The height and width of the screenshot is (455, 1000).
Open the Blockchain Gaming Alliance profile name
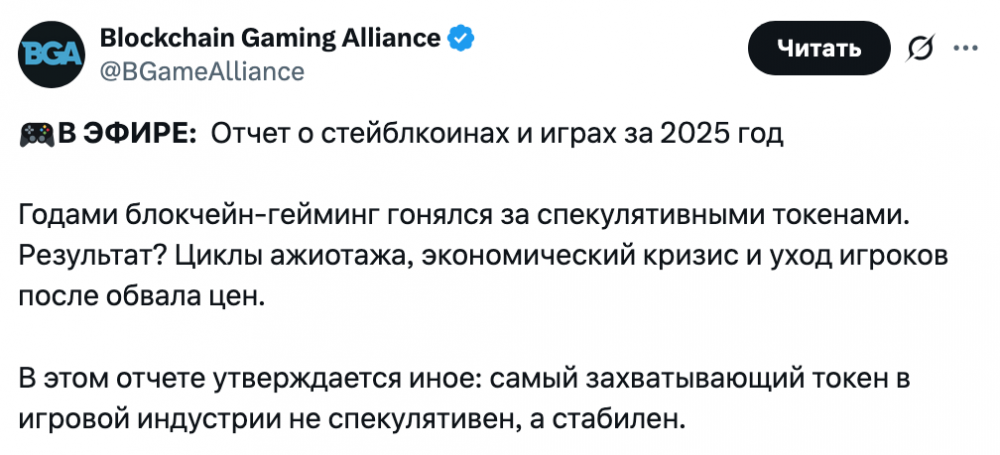270,39
